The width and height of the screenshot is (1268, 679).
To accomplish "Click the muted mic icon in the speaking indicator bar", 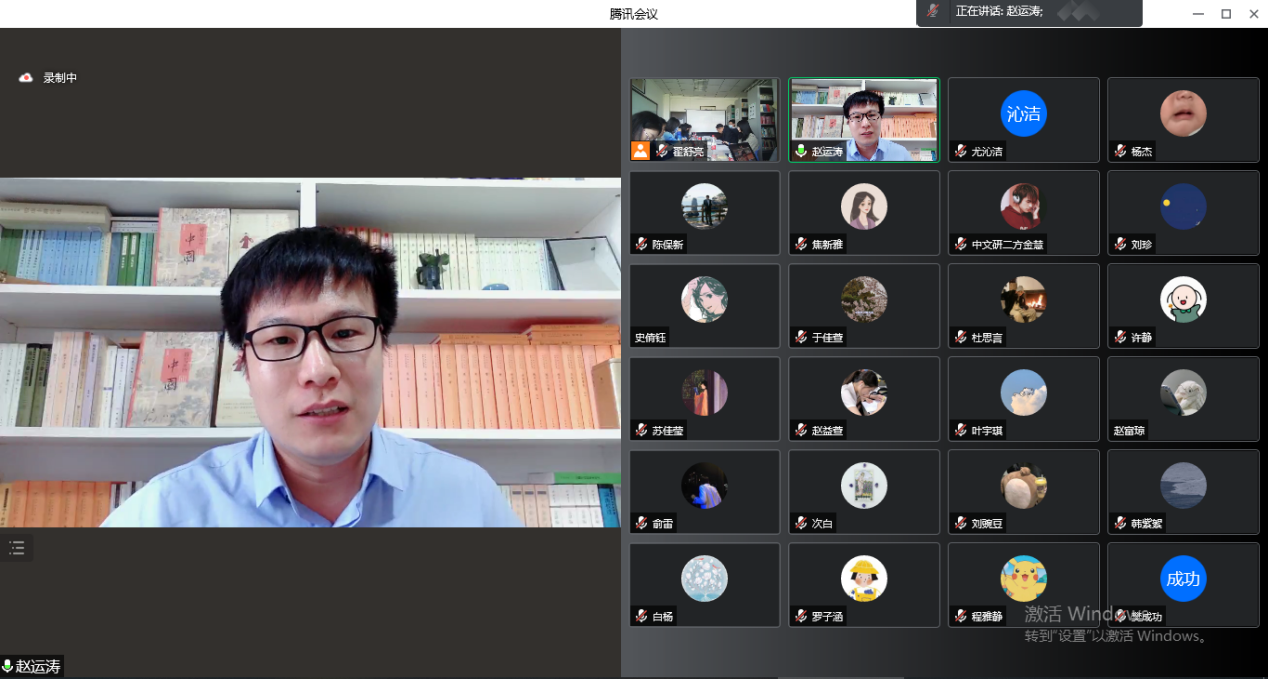I will tap(933, 11).
